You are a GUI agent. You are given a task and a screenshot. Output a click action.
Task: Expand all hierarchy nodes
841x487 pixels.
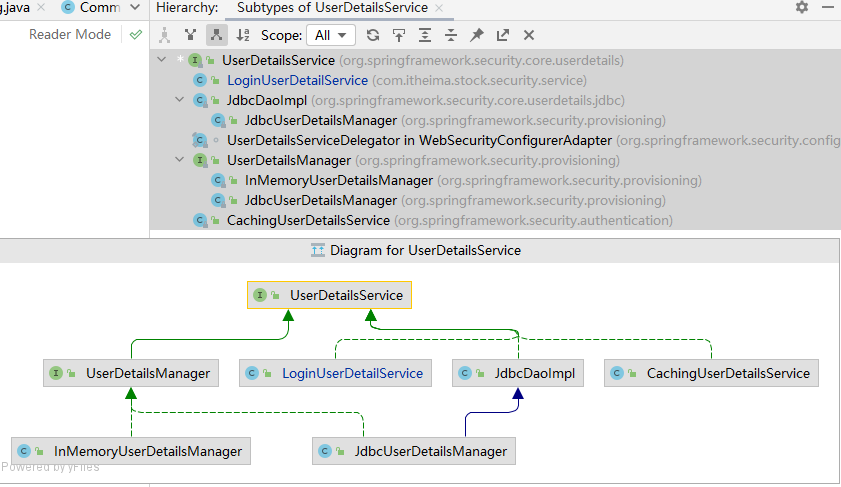coord(425,35)
